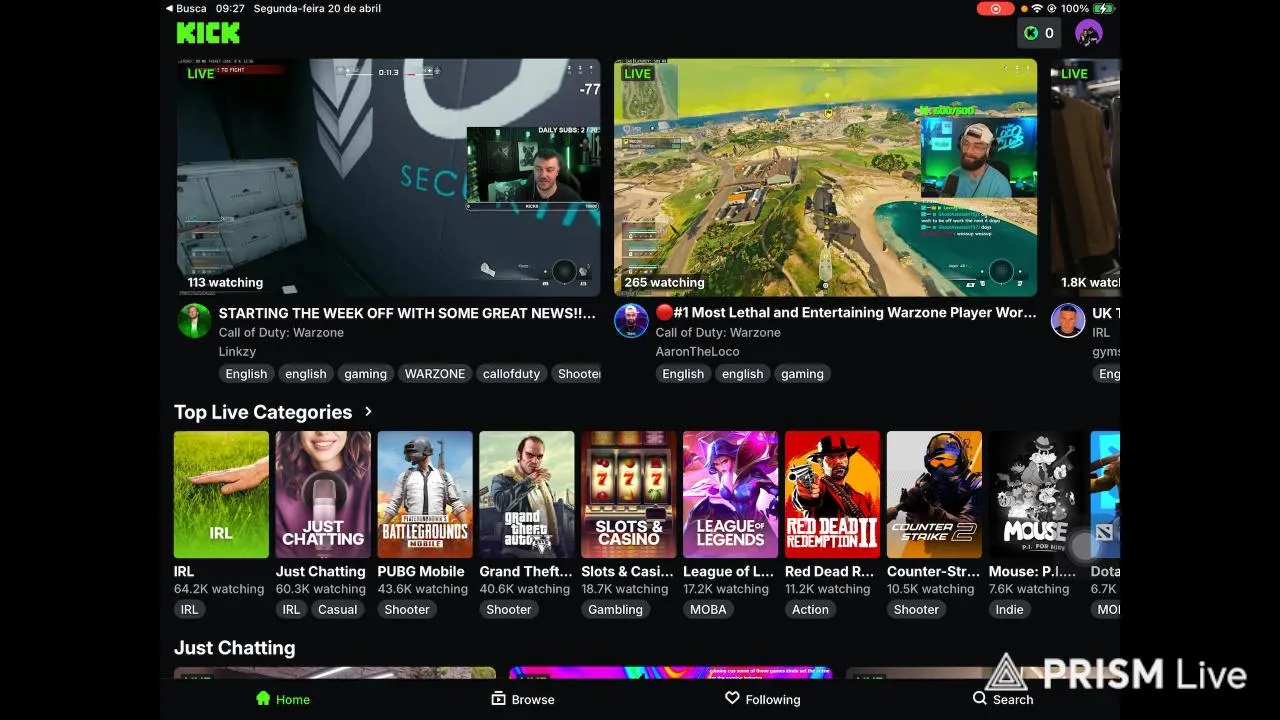Play AaronTheLoco's Warzone stream thumbnail
1280x720 pixels.
click(x=825, y=177)
